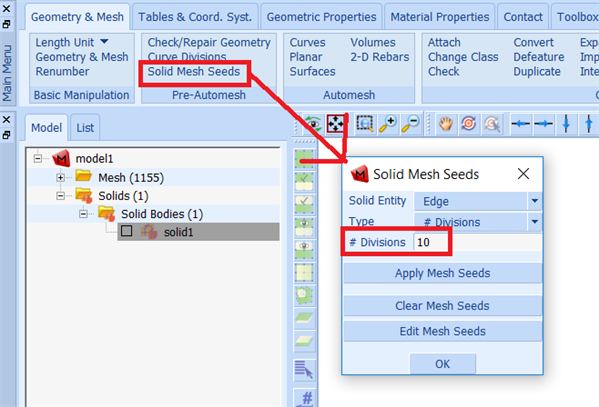
Task: Click the dynamic rotate target icon
Action: tap(468, 124)
